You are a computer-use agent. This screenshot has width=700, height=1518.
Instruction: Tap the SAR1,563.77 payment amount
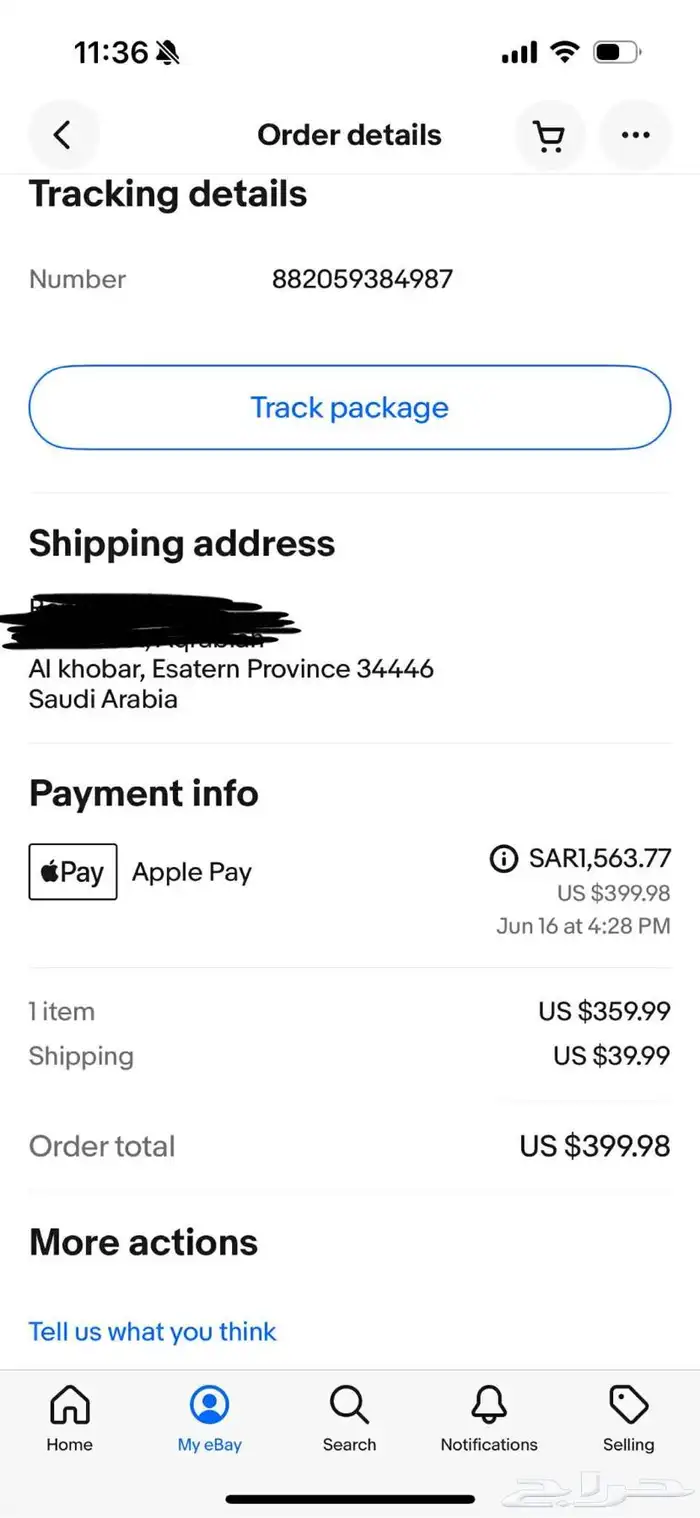tap(599, 858)
